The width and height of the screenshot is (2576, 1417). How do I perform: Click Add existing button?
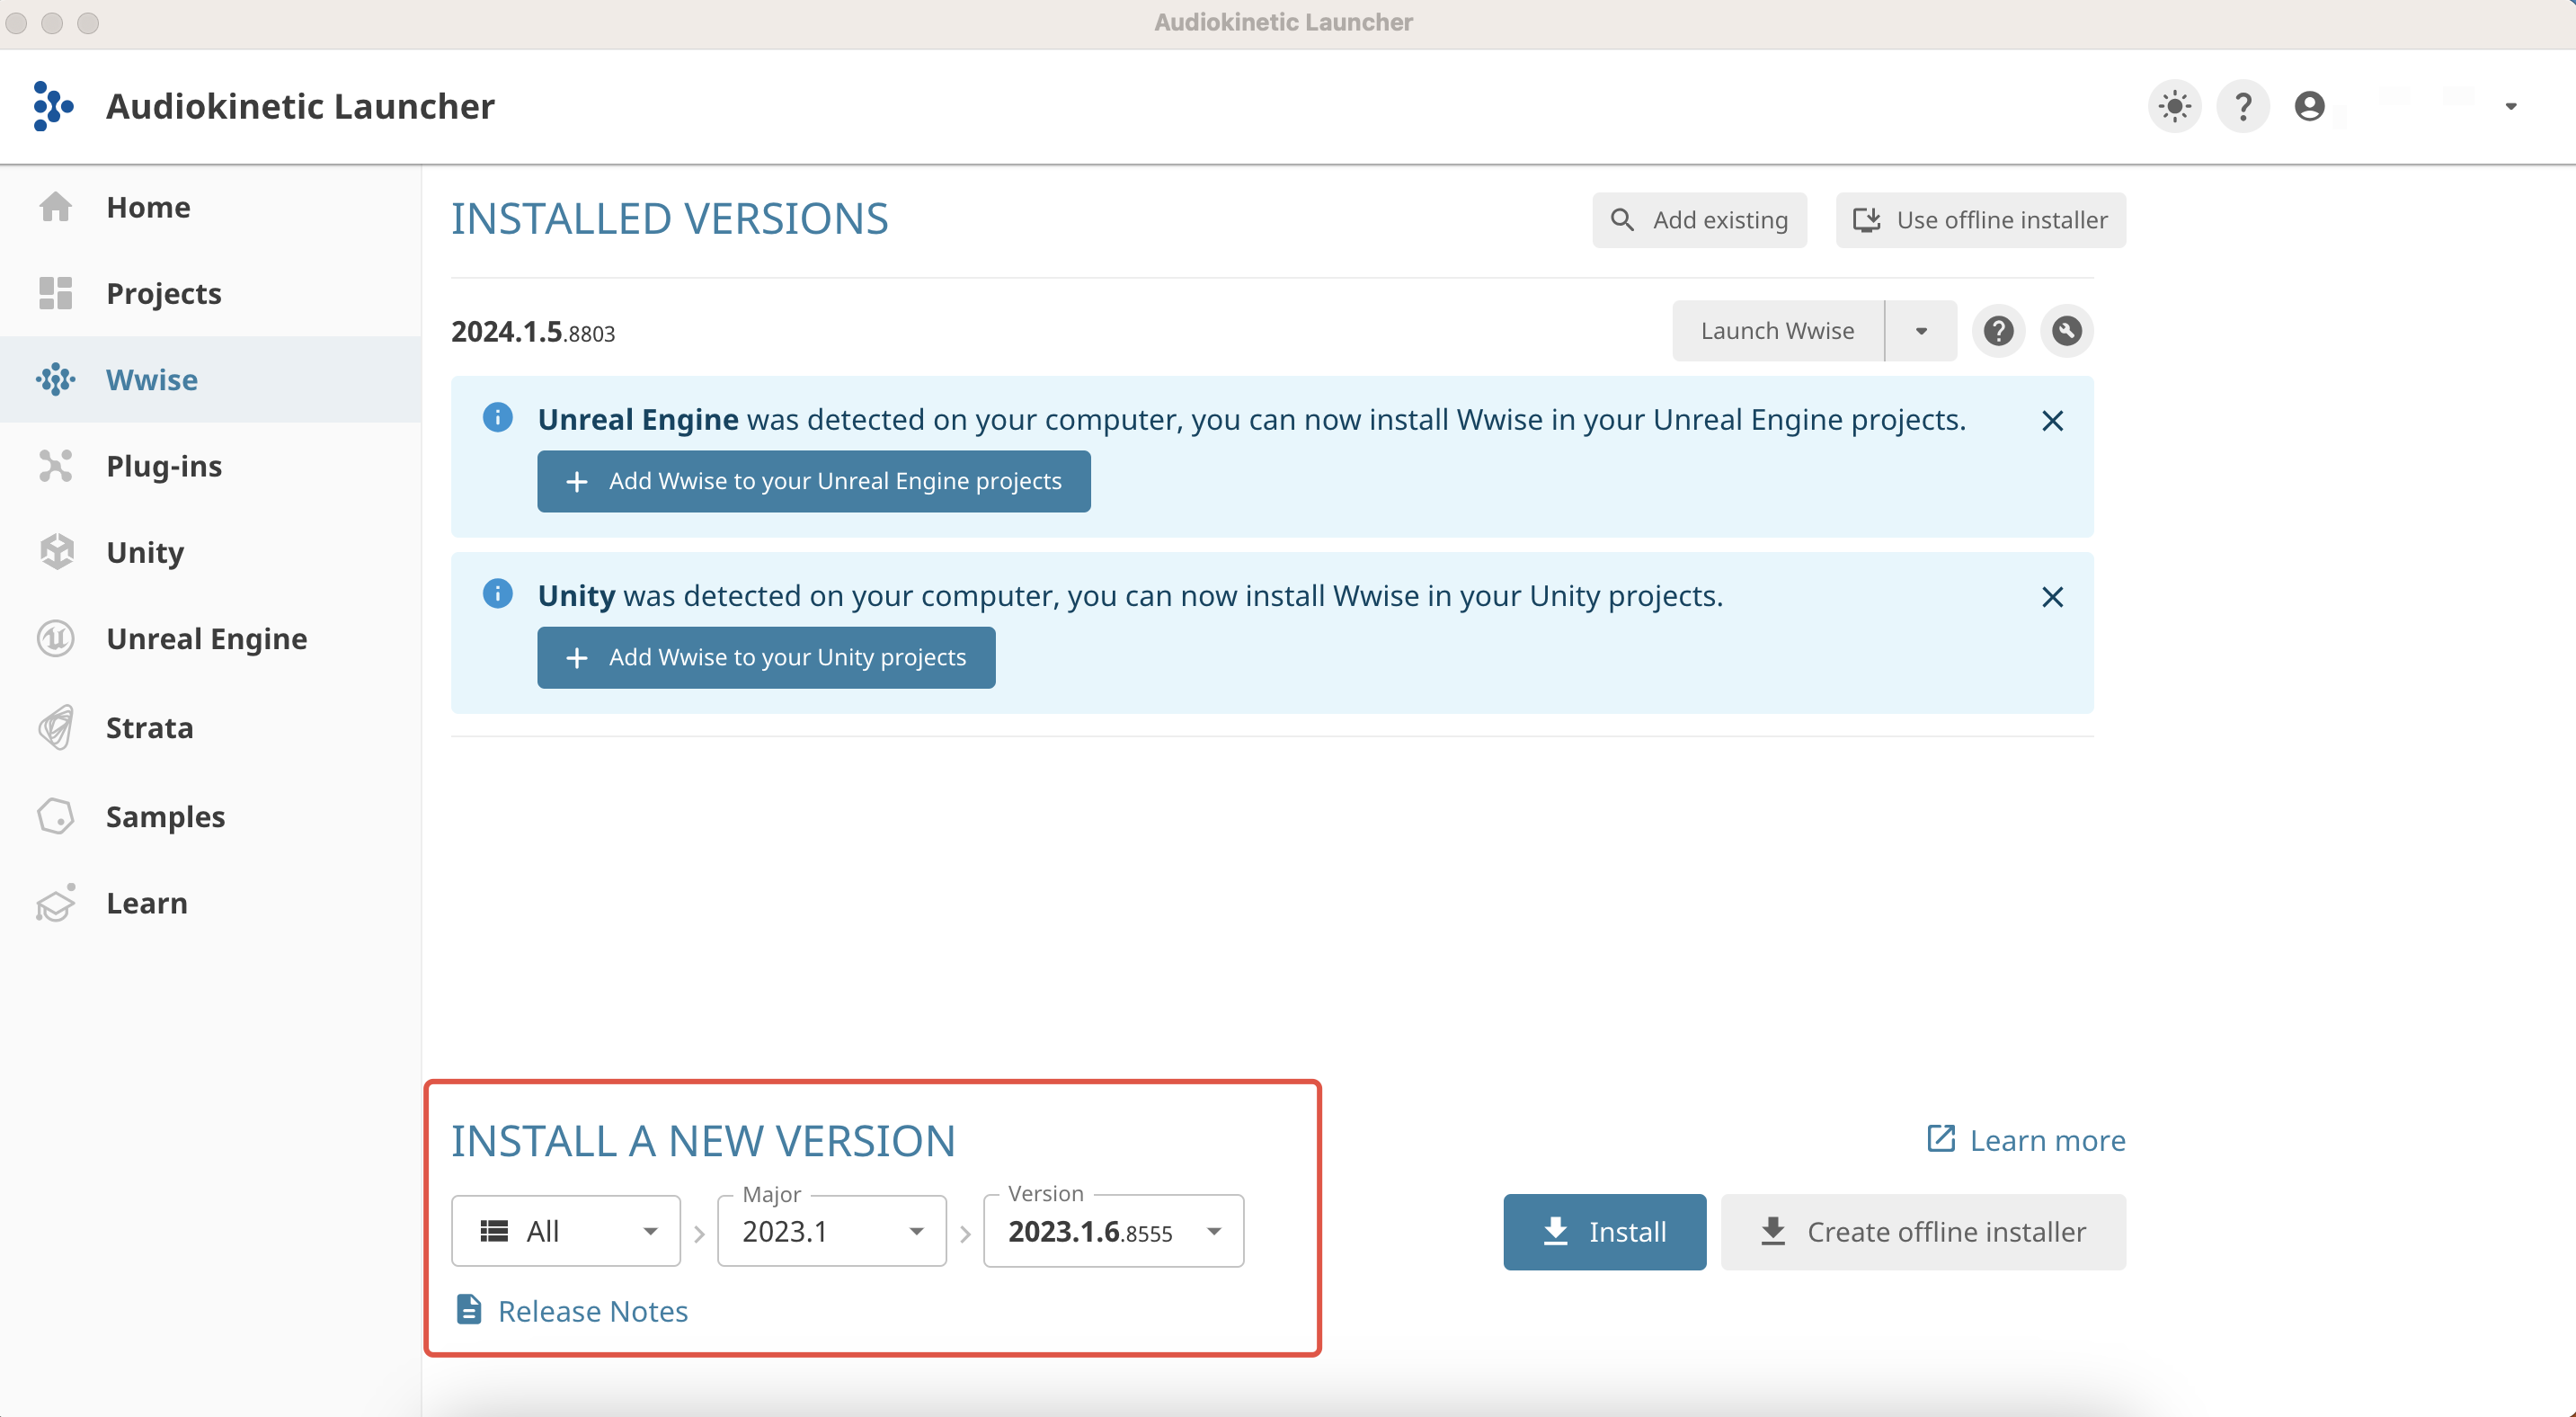pyautogui.click(x=1699, y=220)
